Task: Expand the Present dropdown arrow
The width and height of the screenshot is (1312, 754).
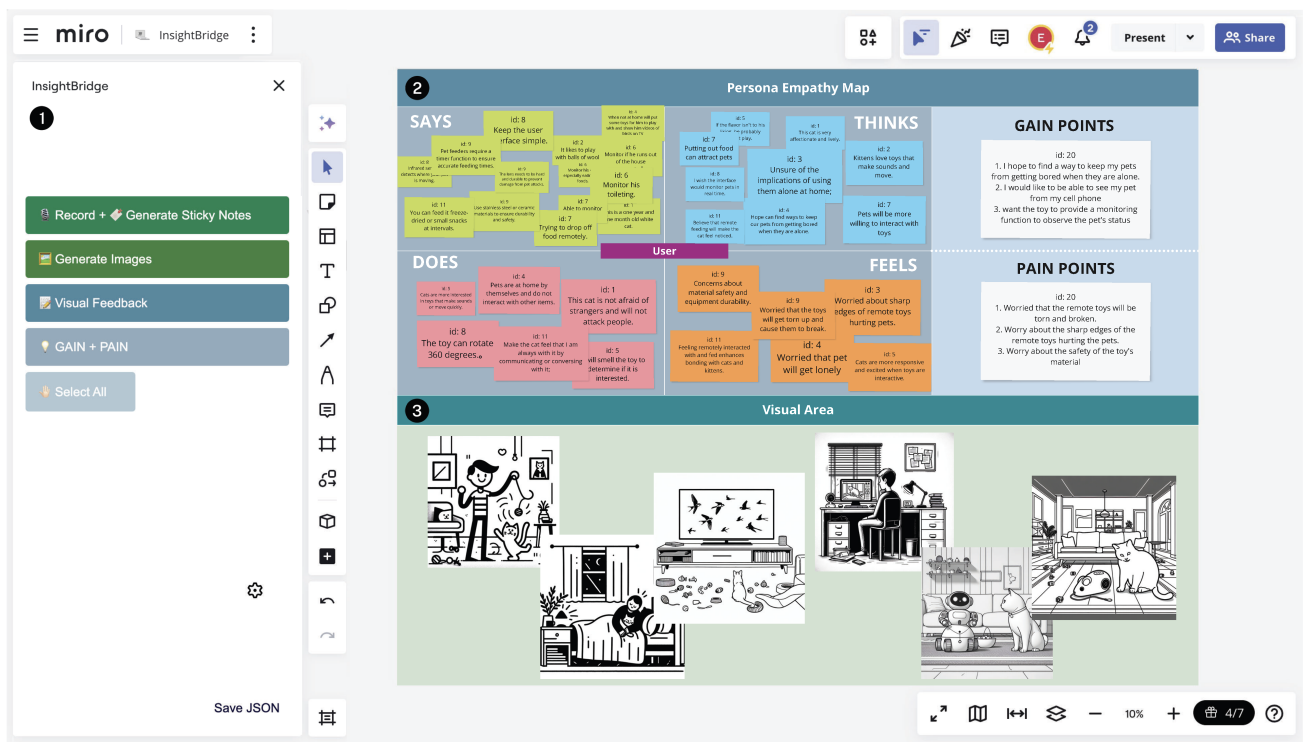Action: pyautogui.click(x=1190, y=38)
